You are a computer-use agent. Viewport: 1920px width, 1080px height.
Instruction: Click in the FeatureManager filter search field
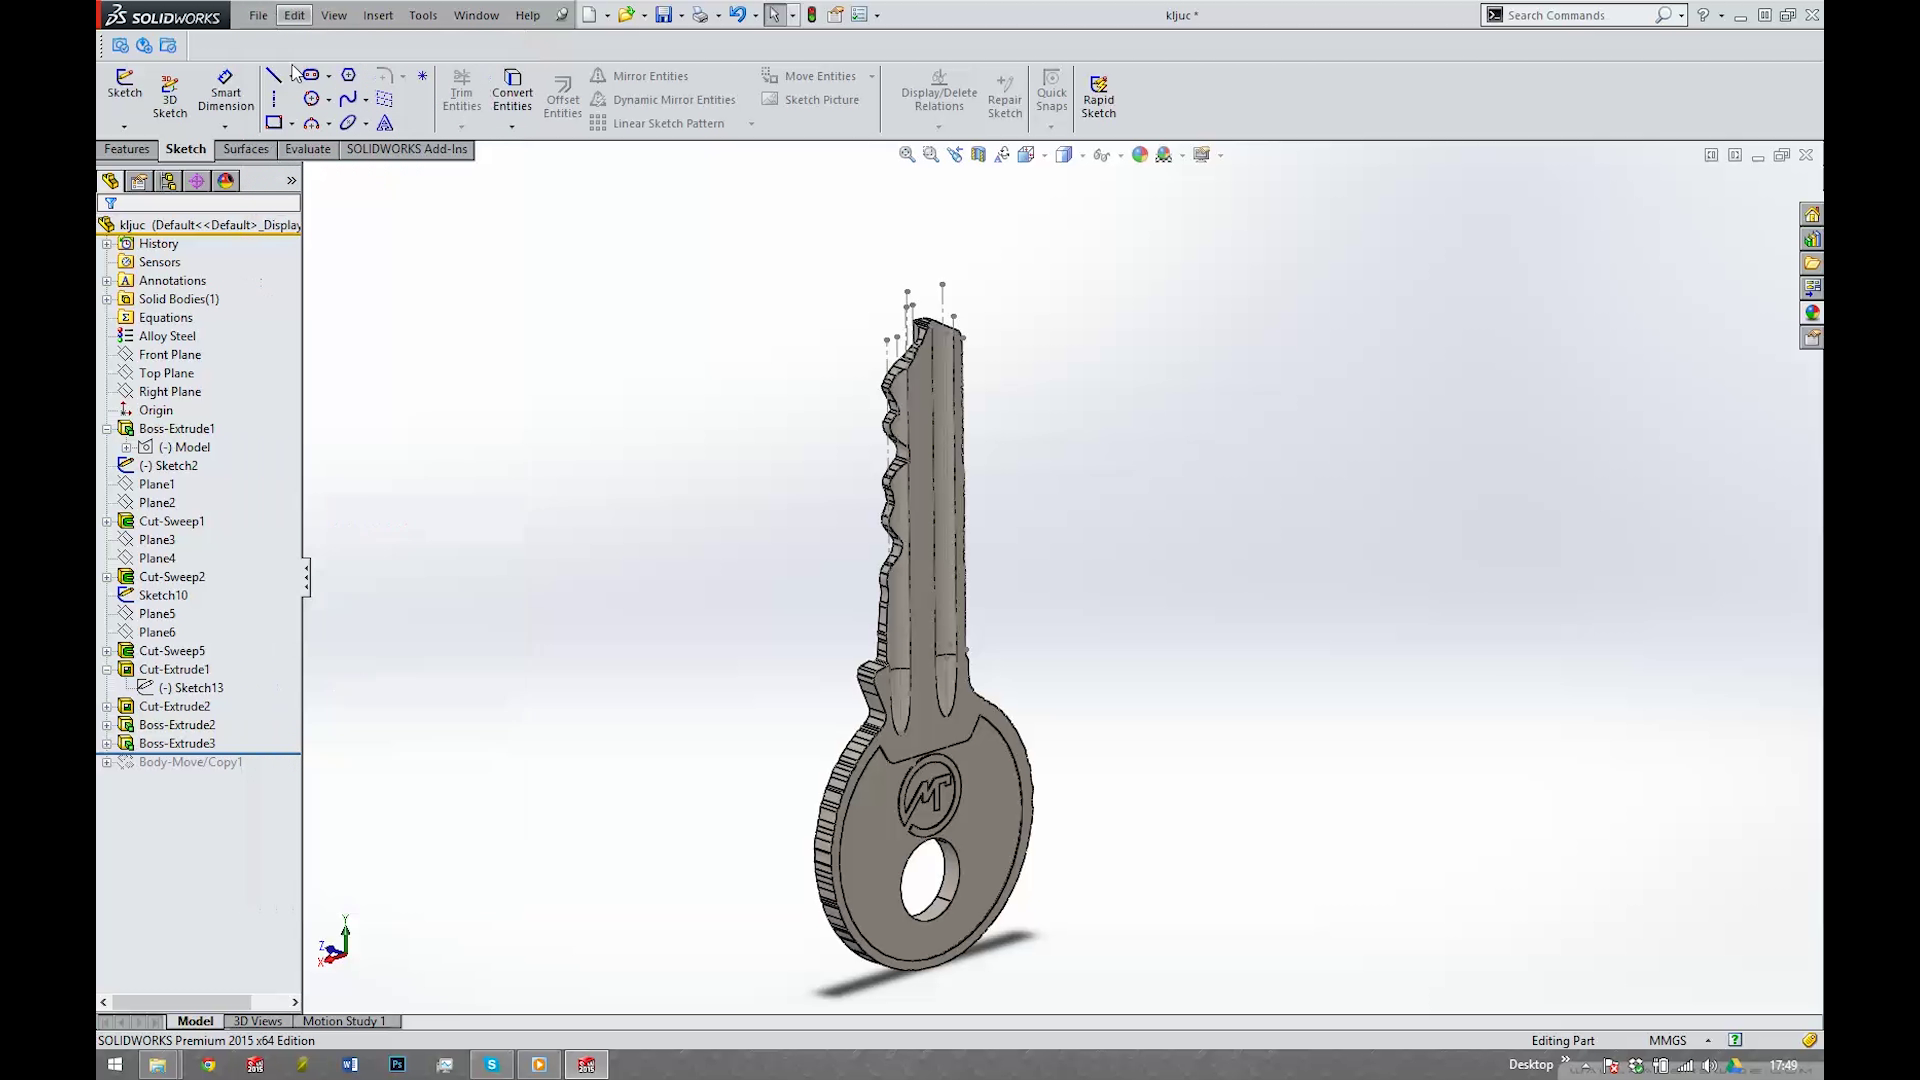[200, 203]
